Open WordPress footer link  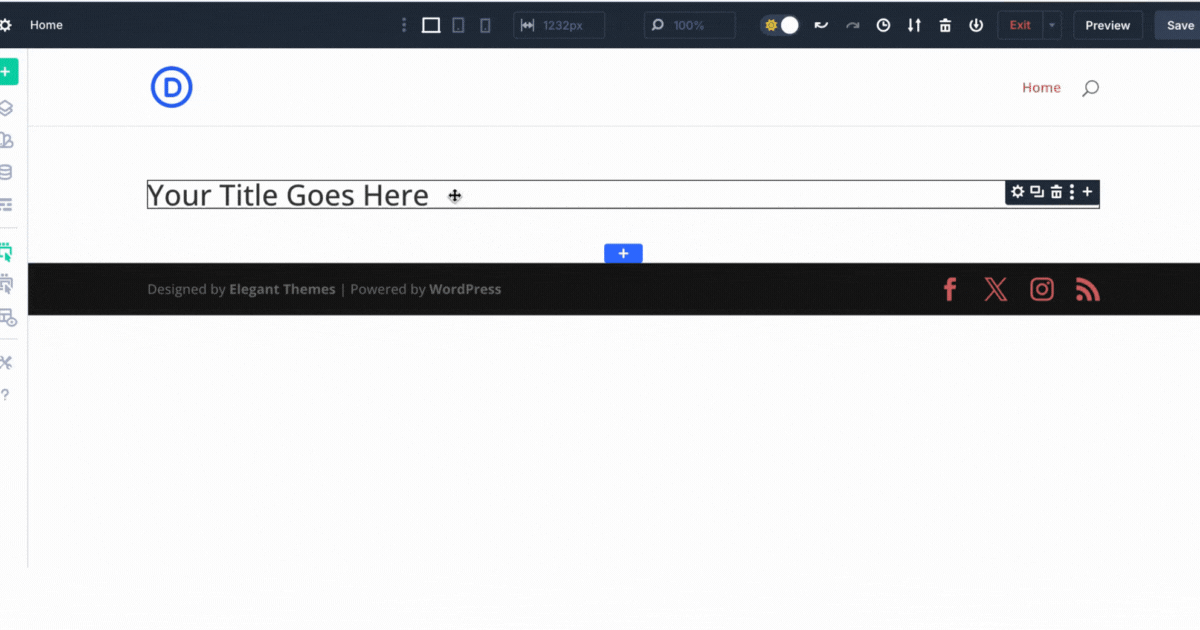[x=465, y=289]
